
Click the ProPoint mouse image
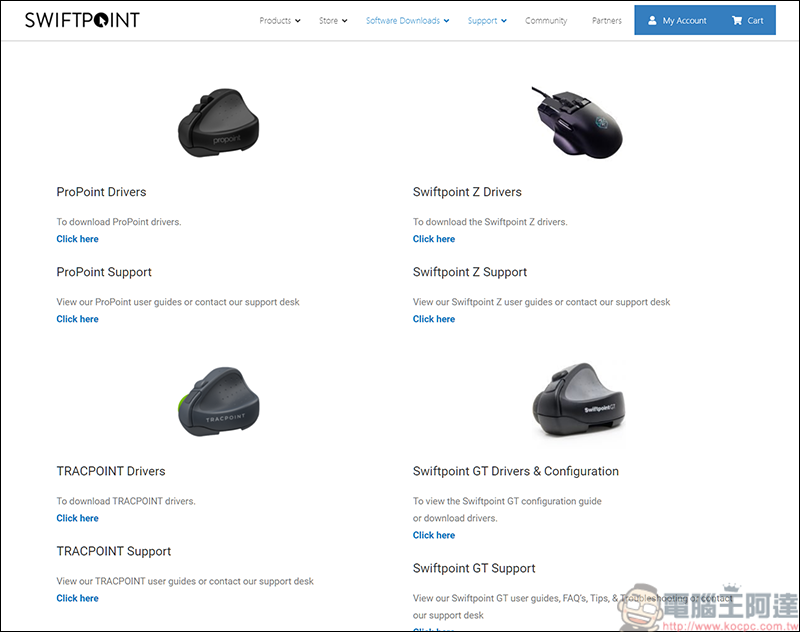[x=218, y=123]
